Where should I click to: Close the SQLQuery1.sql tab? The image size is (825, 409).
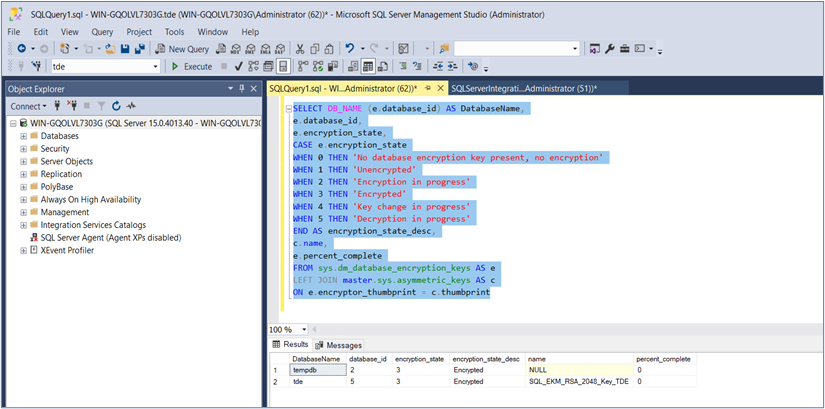[441, 88]
